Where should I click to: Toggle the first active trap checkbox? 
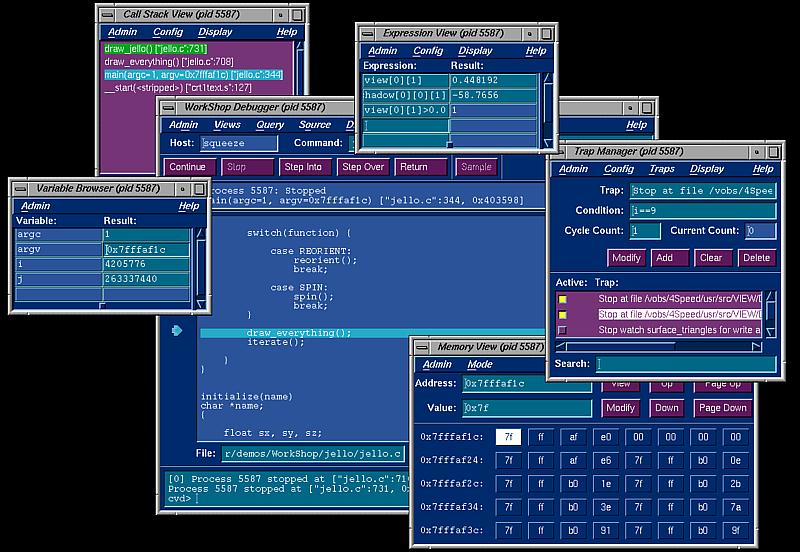(563, 299)
